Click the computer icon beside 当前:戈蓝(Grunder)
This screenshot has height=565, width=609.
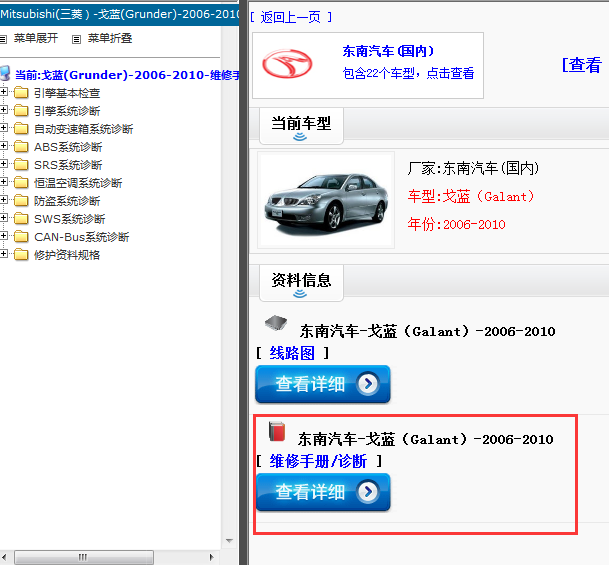[5, 73]
